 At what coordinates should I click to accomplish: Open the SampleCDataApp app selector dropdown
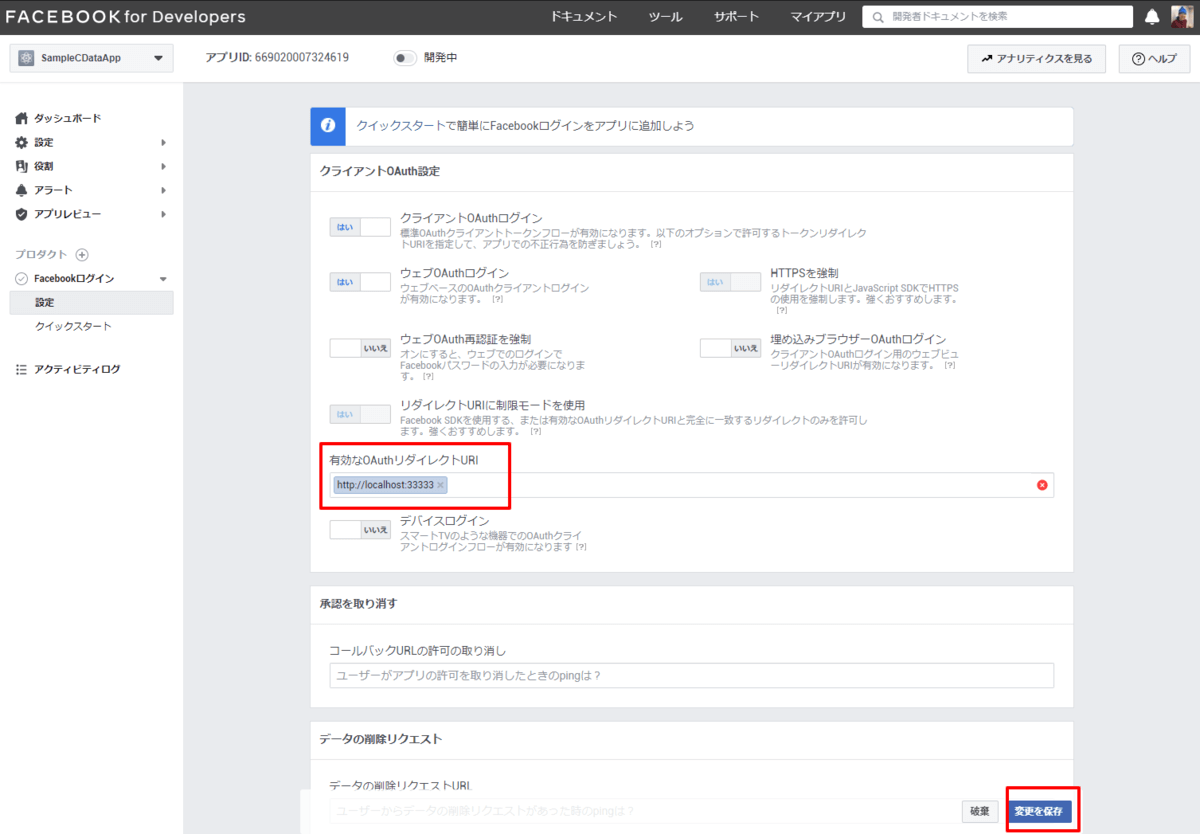click(92, 58)
